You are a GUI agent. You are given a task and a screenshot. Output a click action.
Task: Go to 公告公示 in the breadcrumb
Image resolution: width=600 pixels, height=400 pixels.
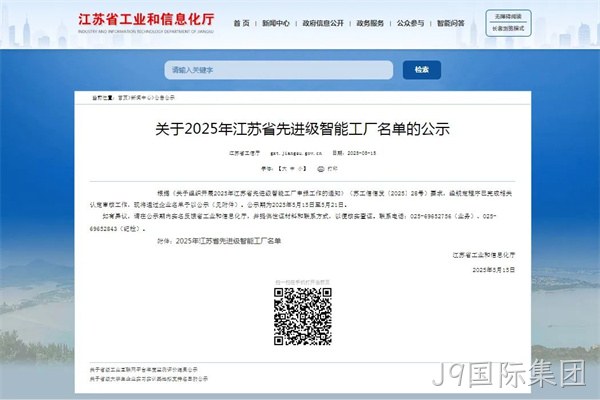pos(165,98)
